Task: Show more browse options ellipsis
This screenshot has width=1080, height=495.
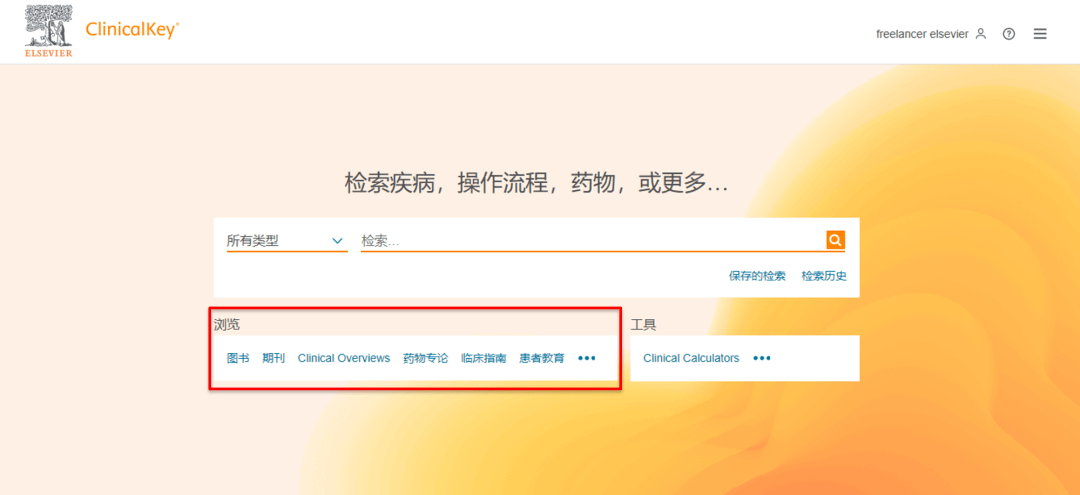Action: coord(586,358)
